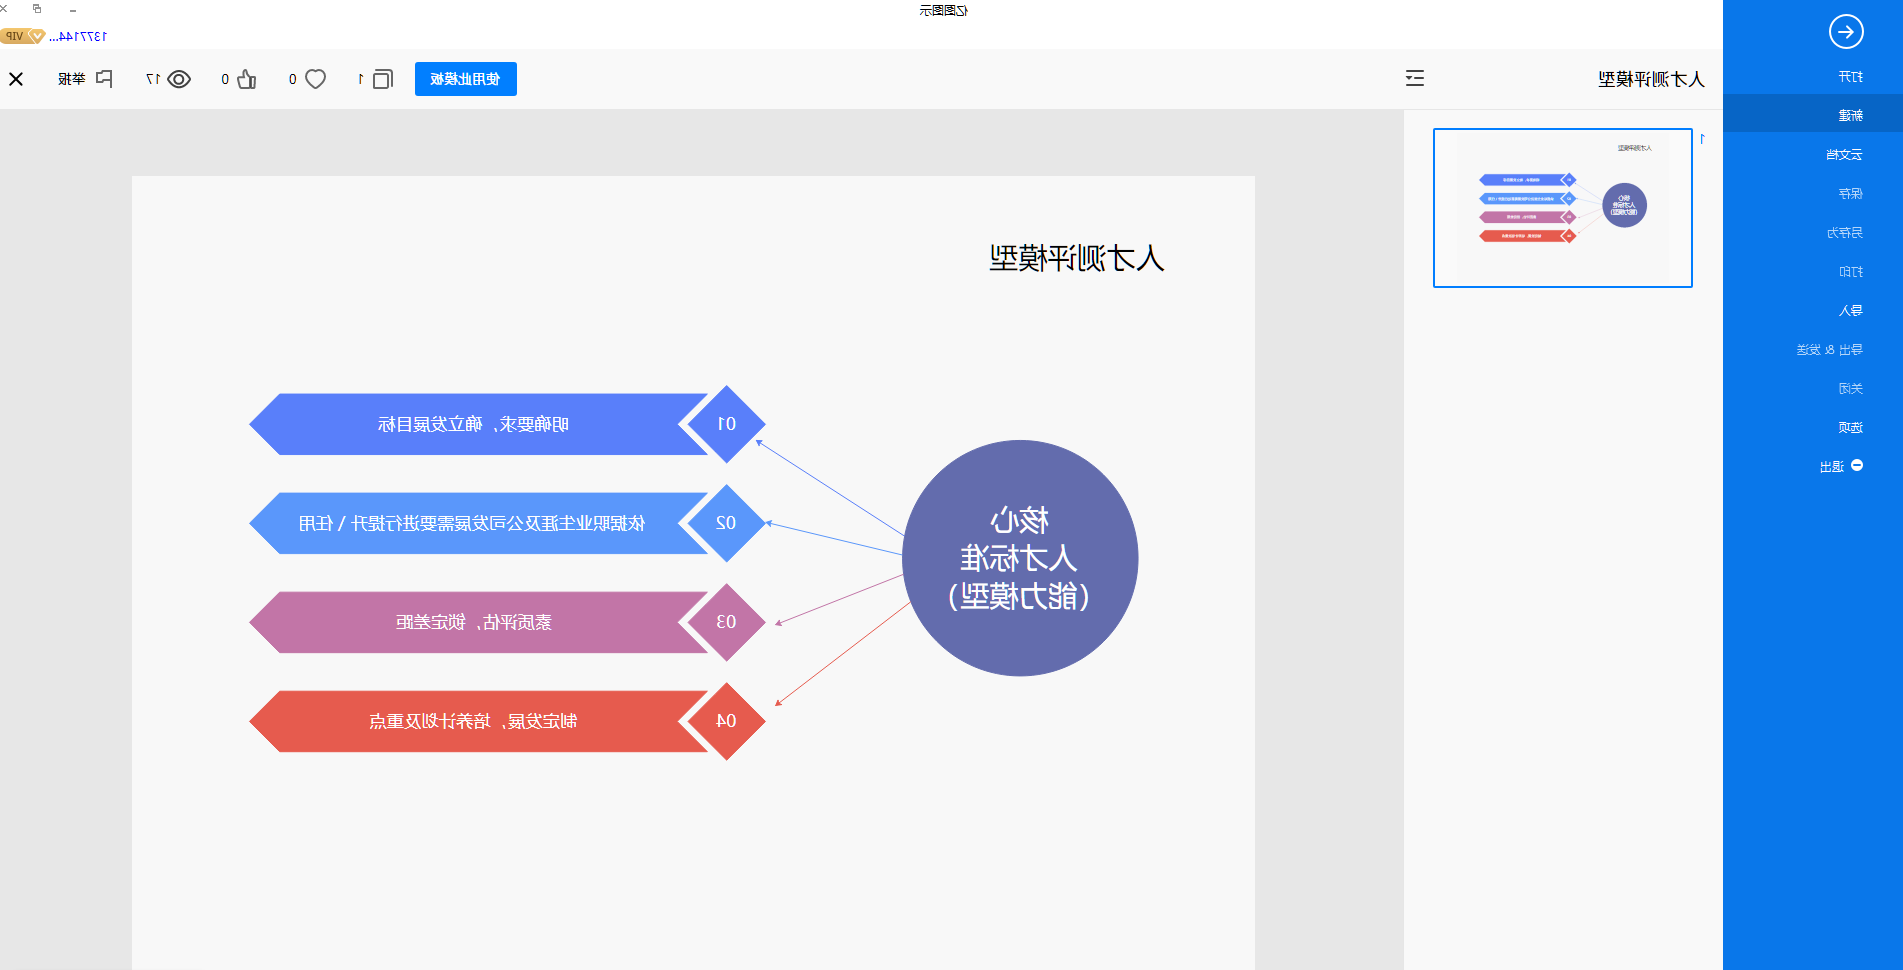Screen dimensions: 1903x970
Task: Click the 使用此模板 blue button
Action: coord(465,79)
